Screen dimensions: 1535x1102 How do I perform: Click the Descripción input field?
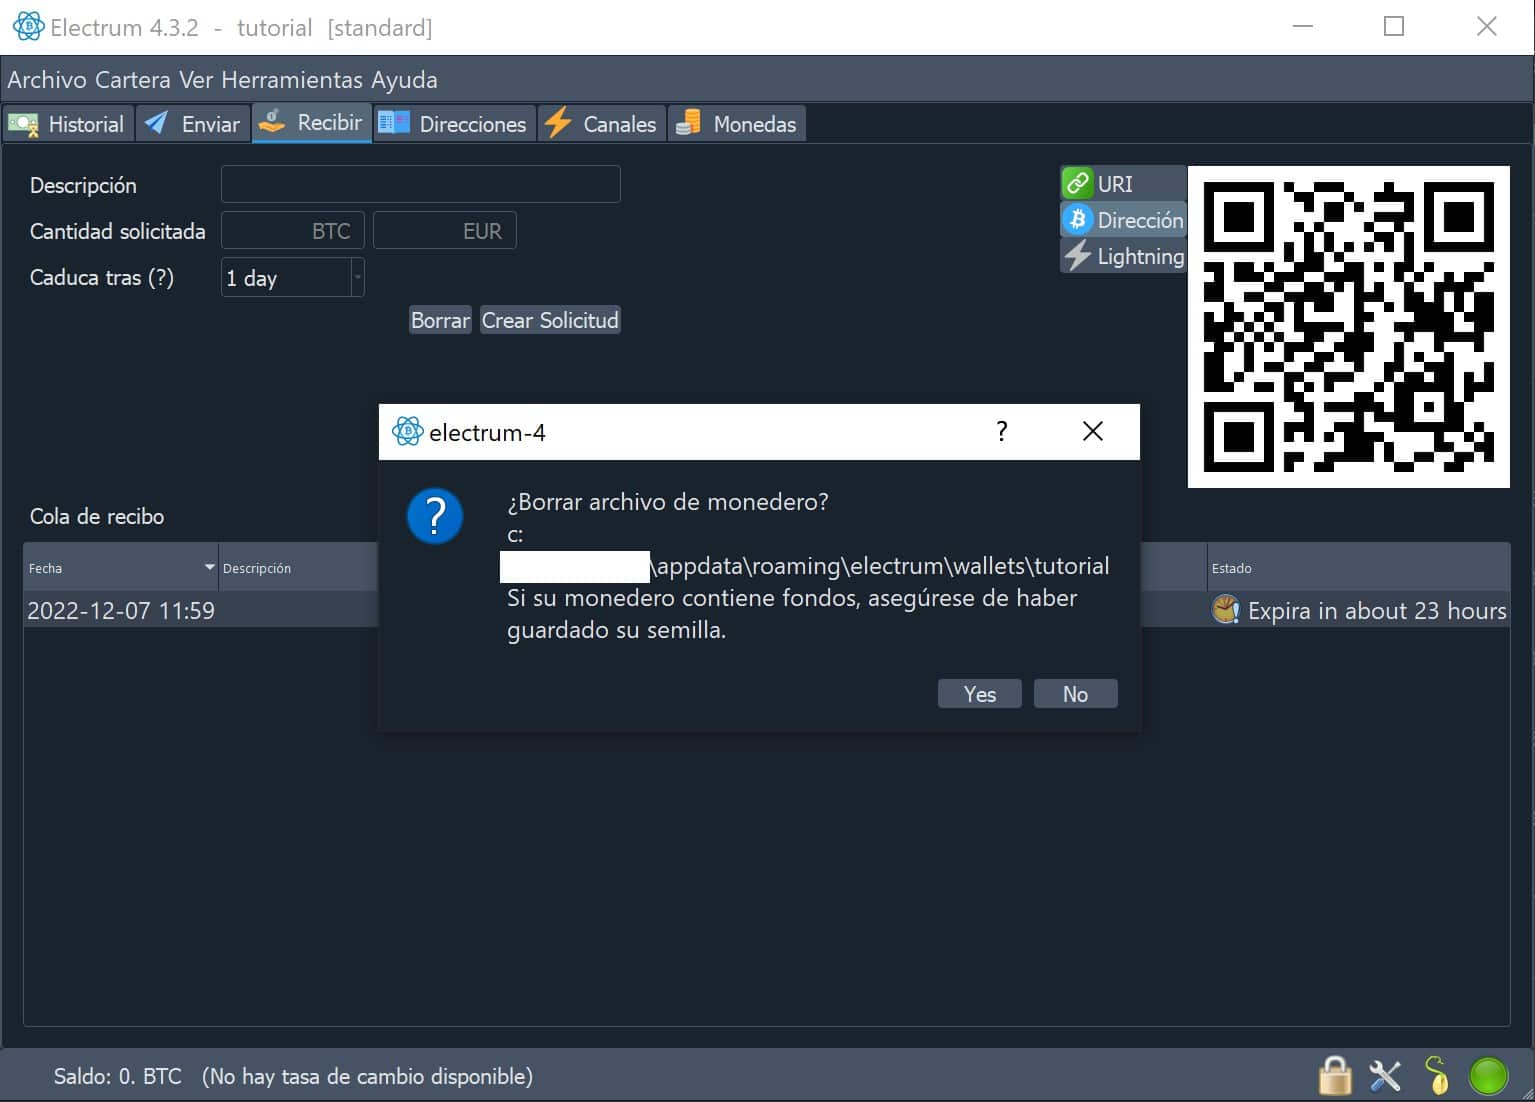click(x=420, y=184)
